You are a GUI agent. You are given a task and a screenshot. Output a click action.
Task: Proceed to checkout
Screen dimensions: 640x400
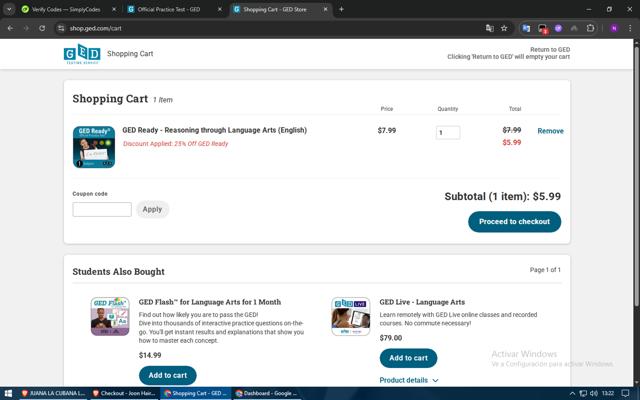pos(514,222)
